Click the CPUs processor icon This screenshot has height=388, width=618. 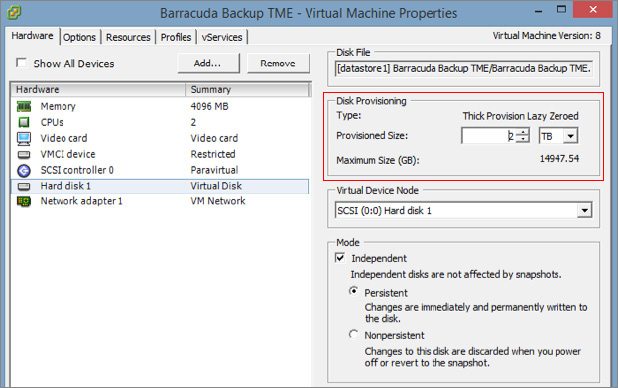[x=24, y=122]
